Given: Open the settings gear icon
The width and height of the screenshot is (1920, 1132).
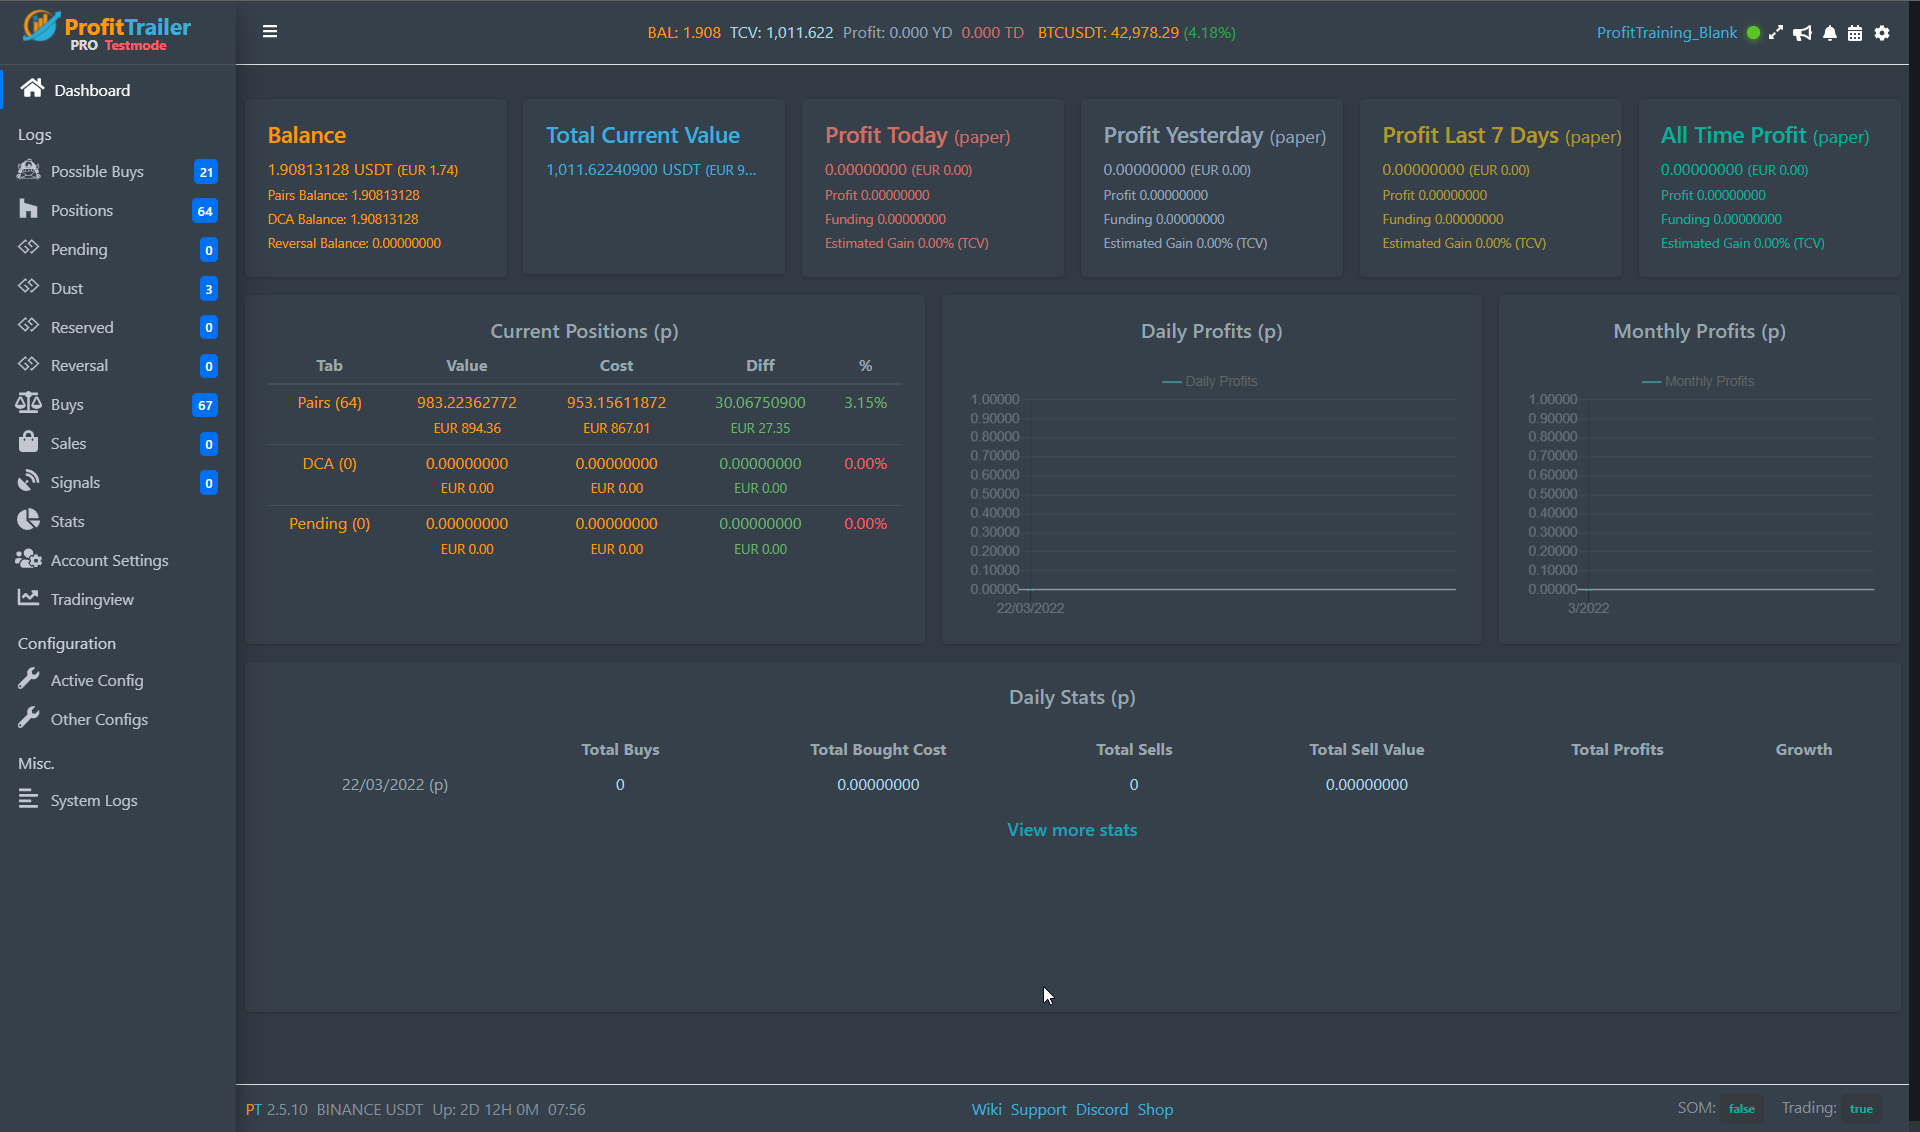Looking at the screenshot, I should 1882,33.
